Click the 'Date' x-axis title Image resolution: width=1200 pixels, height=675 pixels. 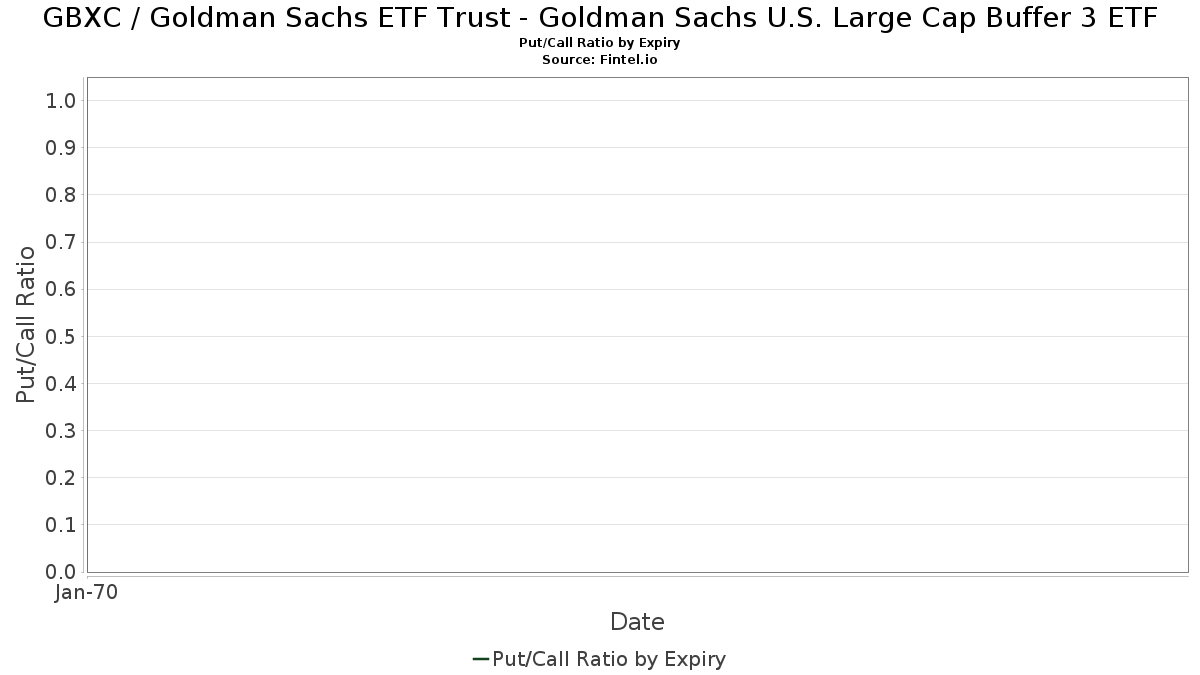637,622
